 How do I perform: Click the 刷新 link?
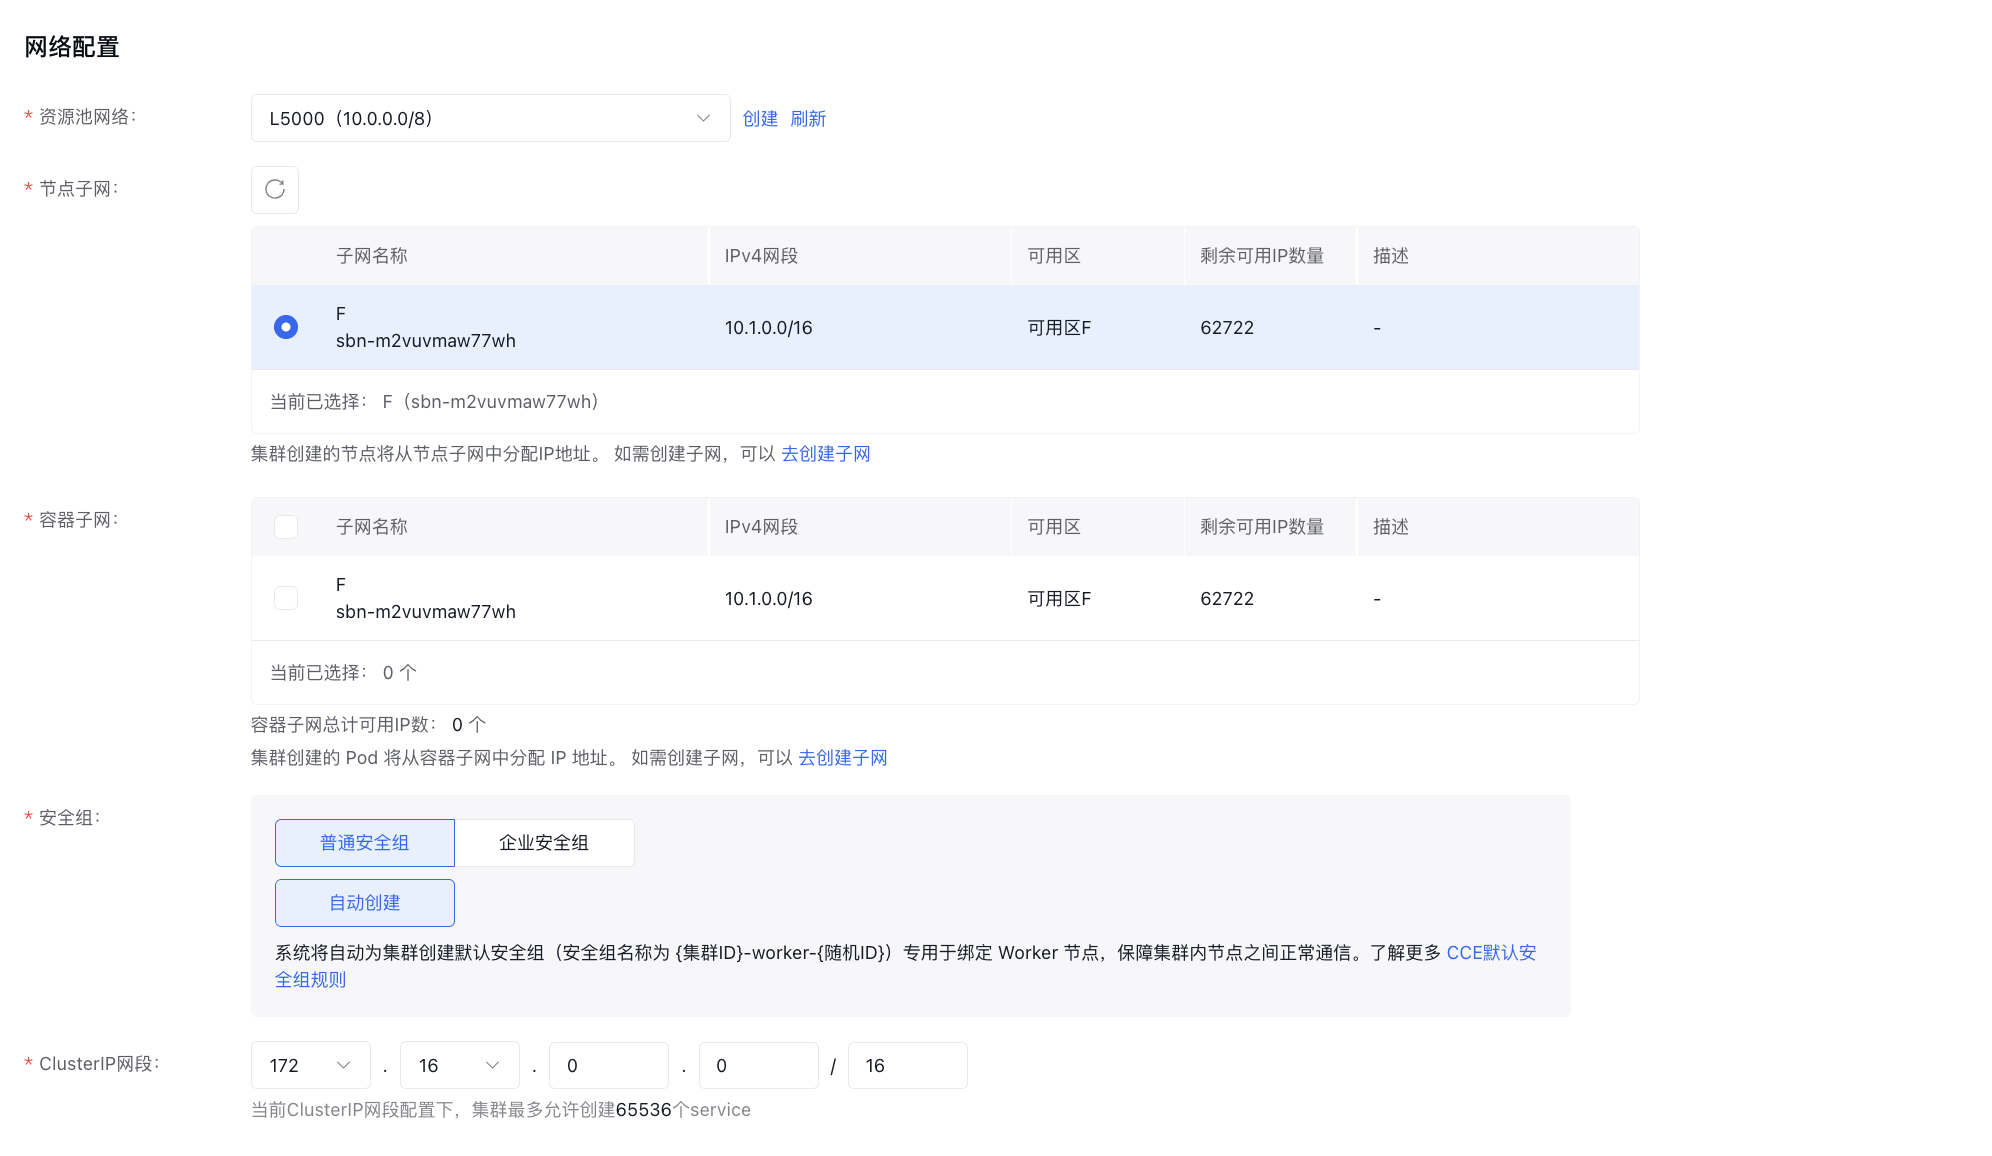click(808, 119)
